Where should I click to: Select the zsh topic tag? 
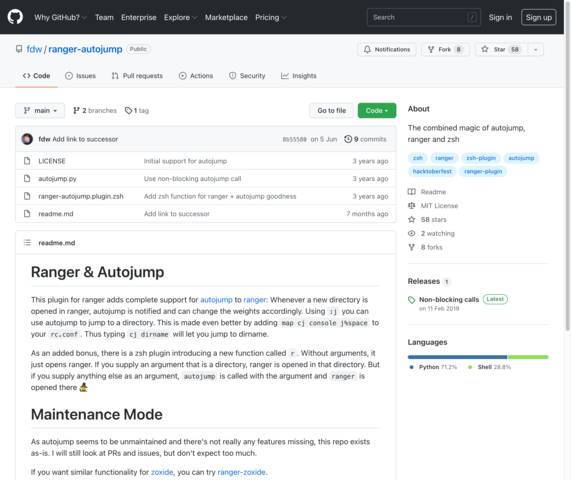tap(418, 158)
